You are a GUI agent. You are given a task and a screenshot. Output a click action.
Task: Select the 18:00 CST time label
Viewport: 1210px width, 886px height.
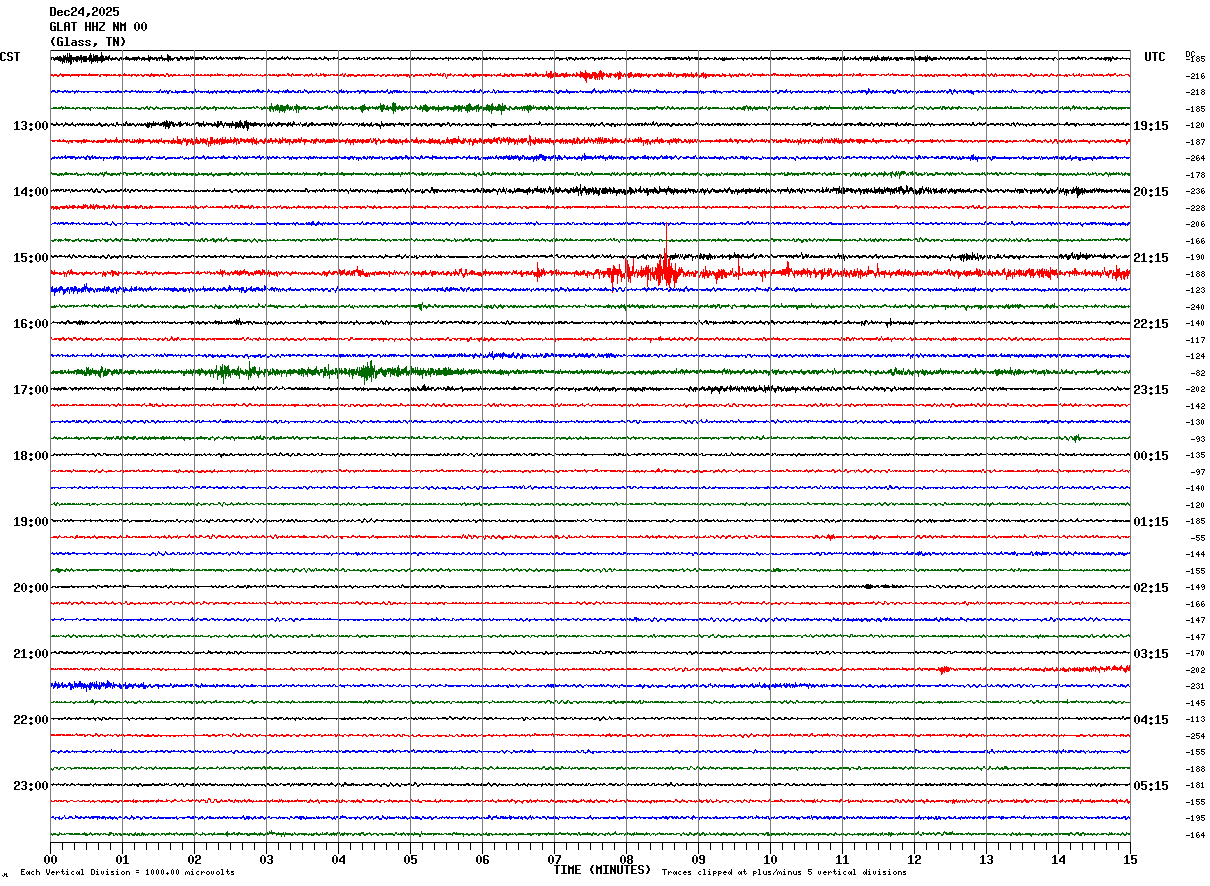pos(30,456)
